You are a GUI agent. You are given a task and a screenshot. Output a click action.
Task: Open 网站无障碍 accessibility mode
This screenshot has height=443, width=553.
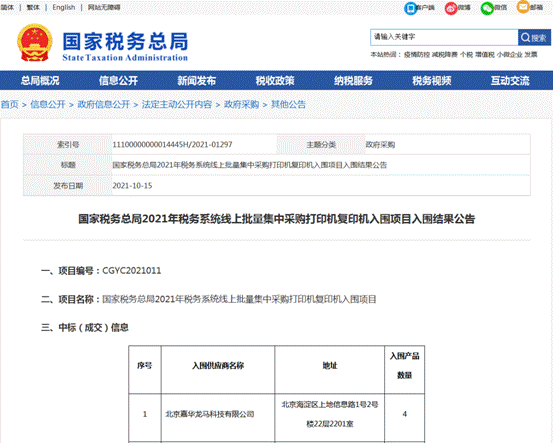[x=104, y=7]
